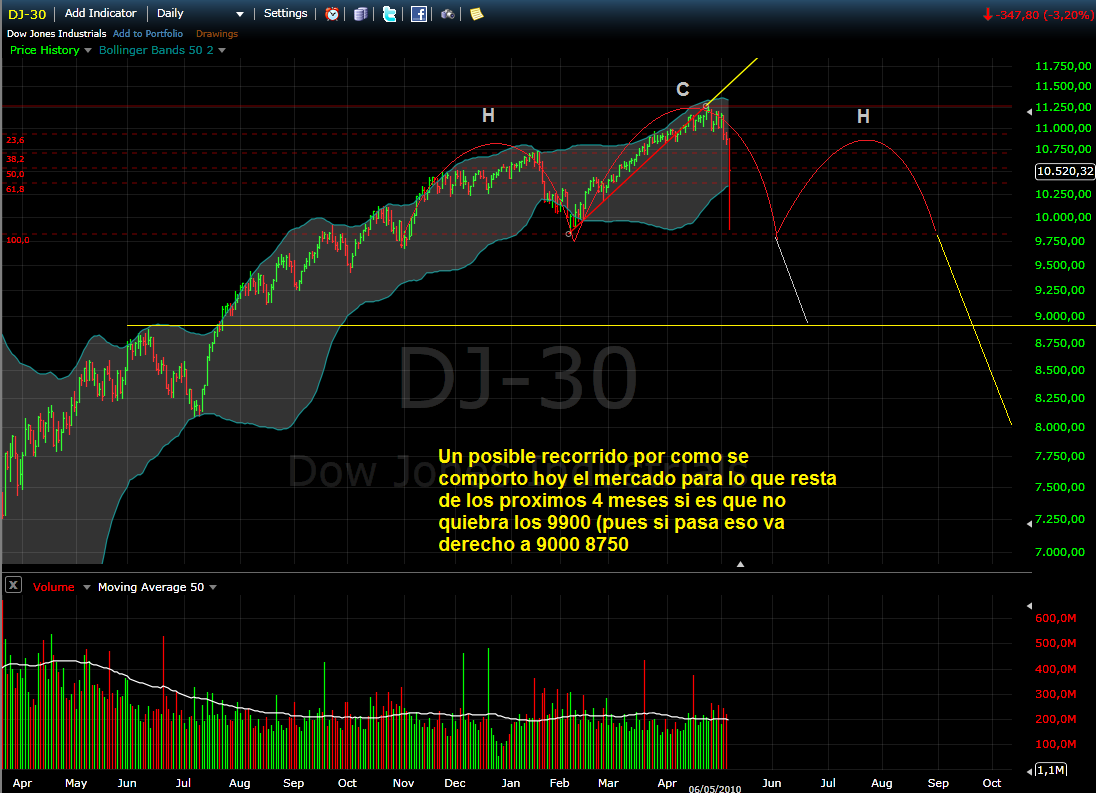
Task: Click the left-pointing marker beside 1,1M
Action: (1030, 771)
